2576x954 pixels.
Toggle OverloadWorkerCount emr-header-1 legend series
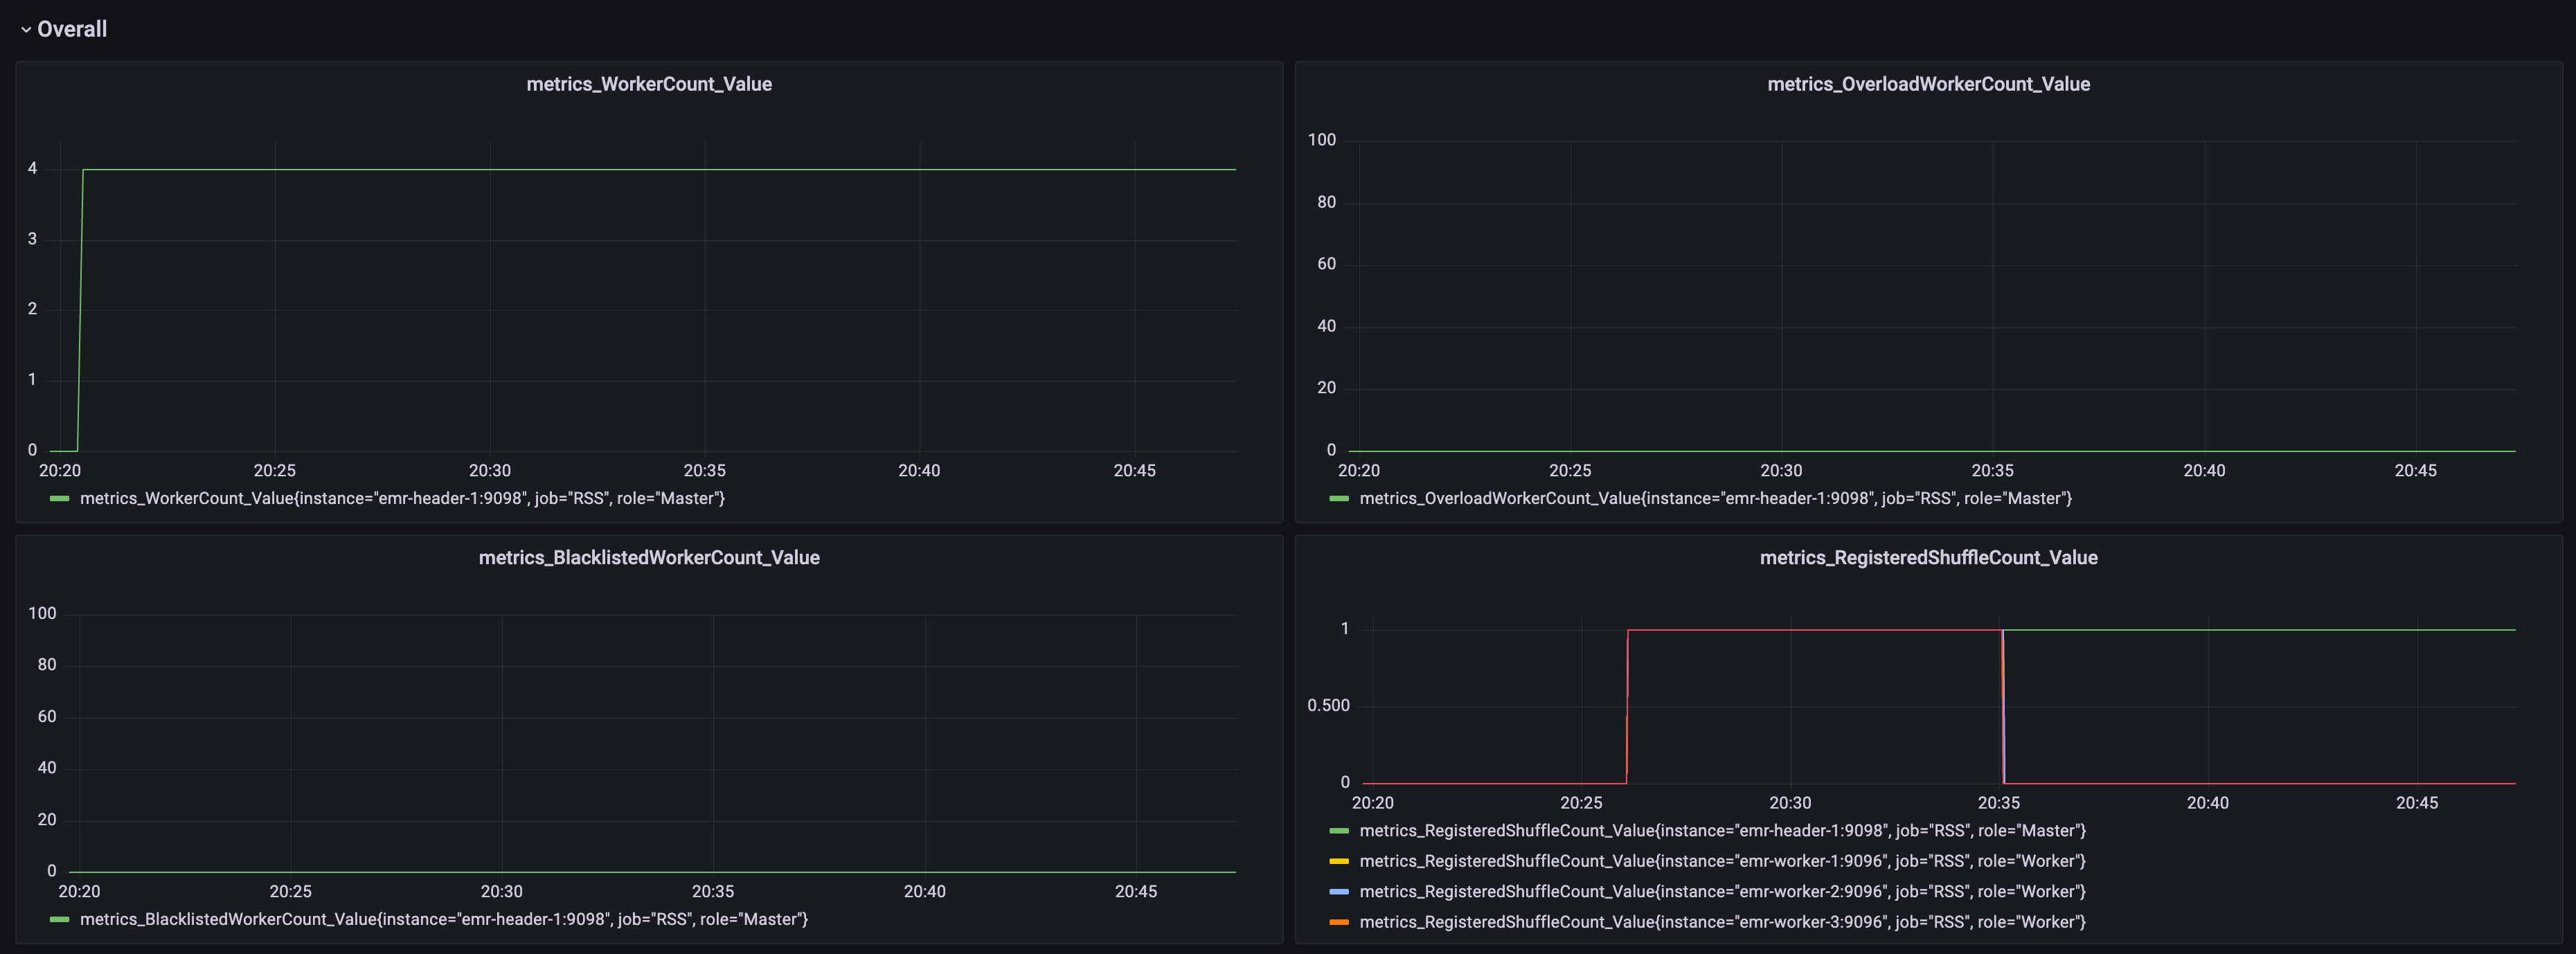coord(1715,499)
